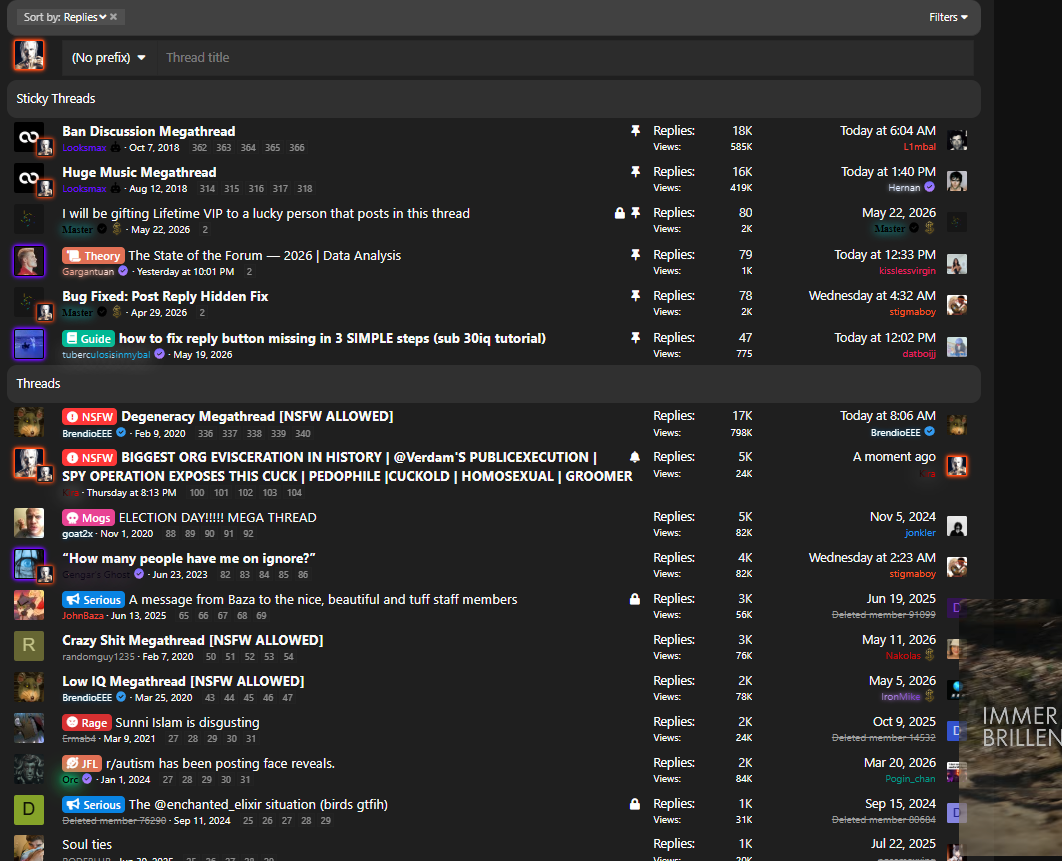Click the pin icon on Ban Discussion Megathread

pos(635,131)
